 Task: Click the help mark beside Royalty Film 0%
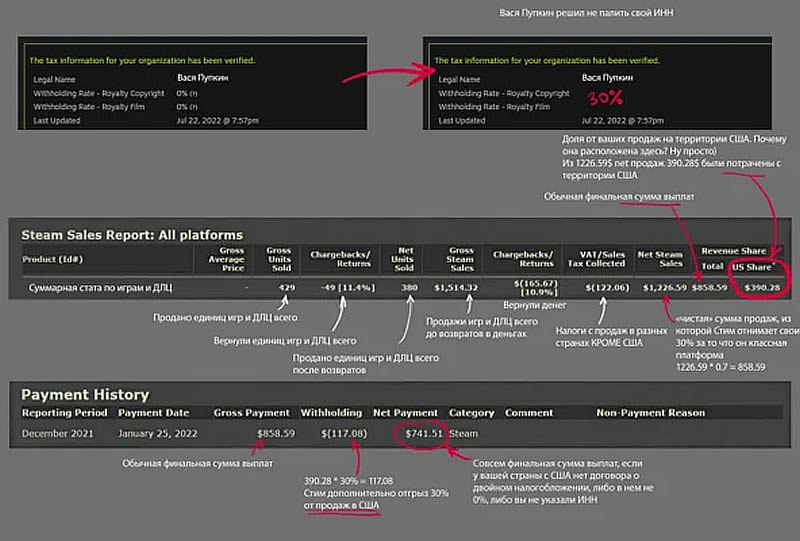point(194,107)
